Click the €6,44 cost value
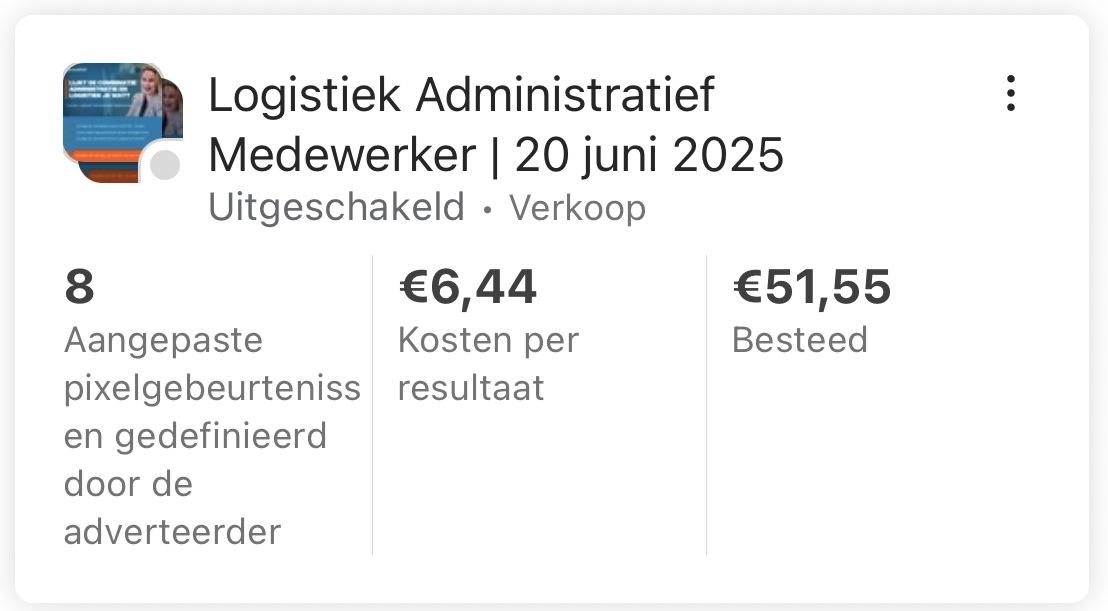1108x611 pixels. tap(467, 288)
